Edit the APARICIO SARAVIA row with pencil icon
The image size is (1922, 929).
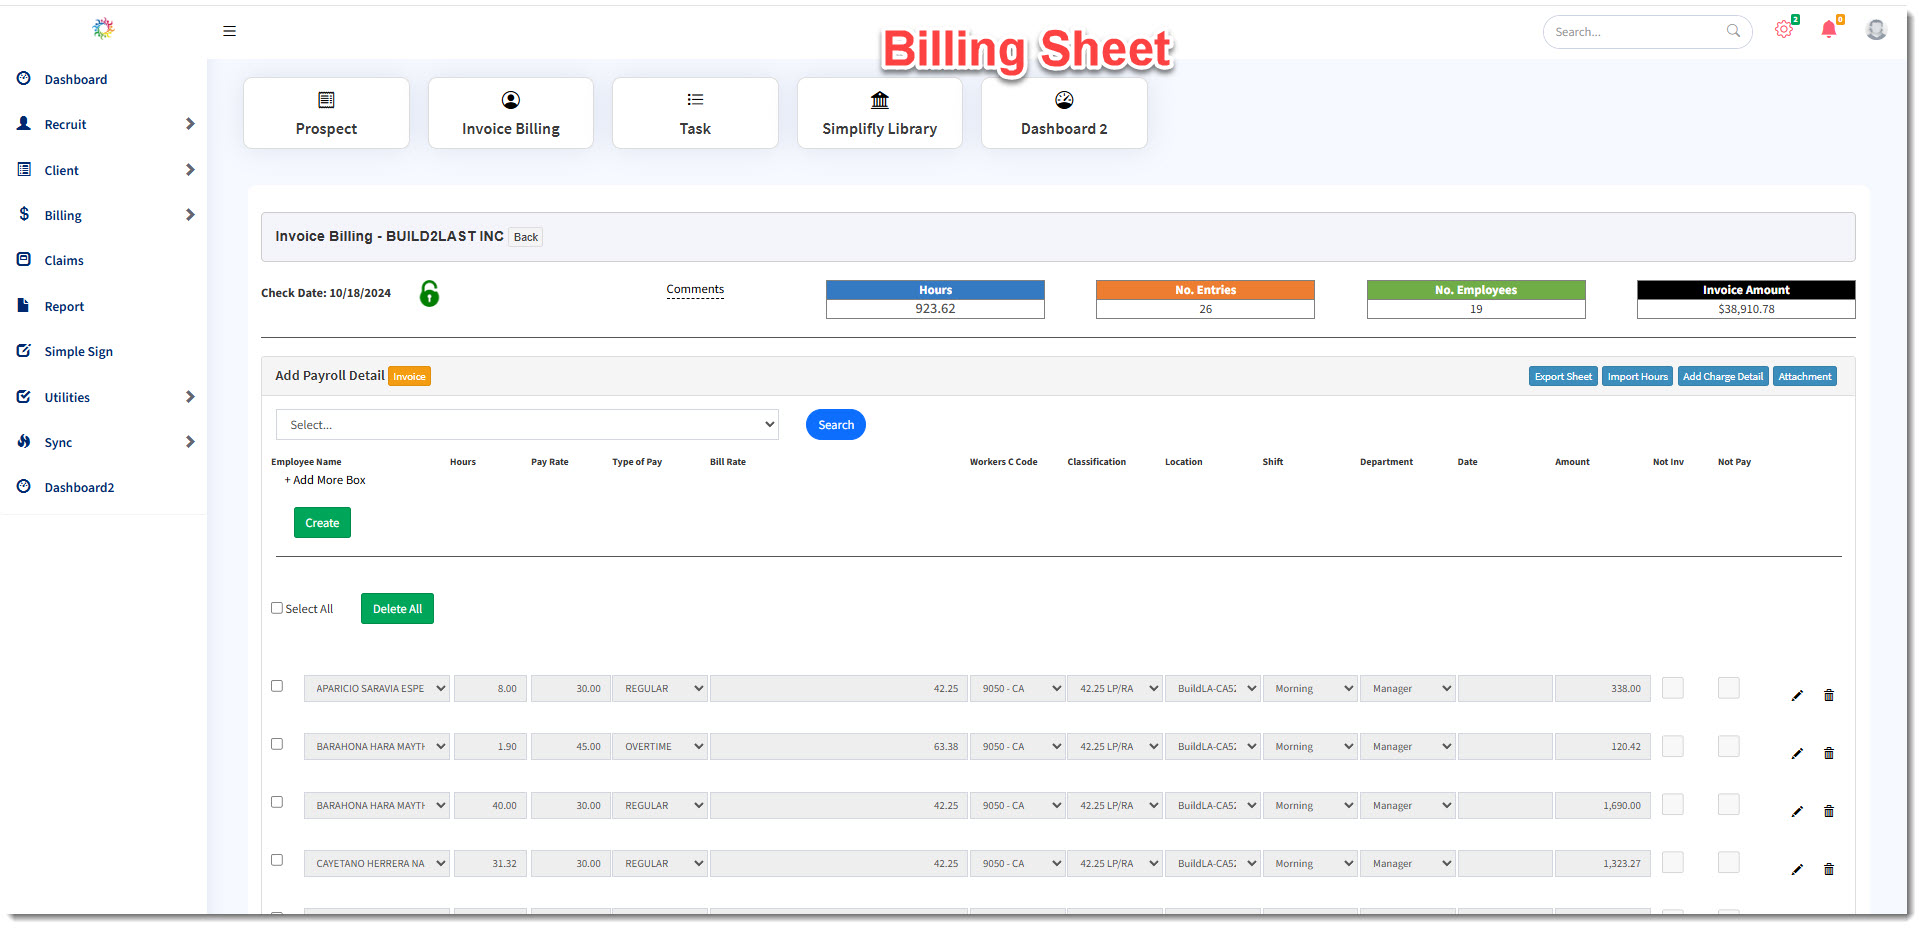coord(1797,695)
